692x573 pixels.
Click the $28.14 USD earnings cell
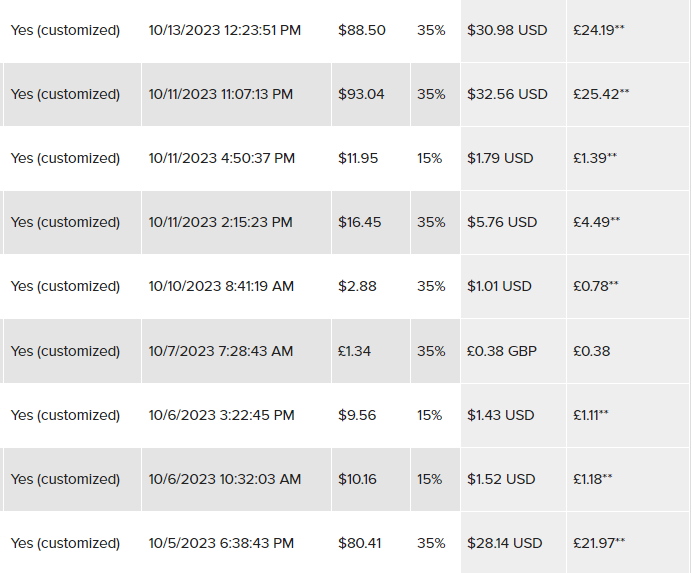504,543
